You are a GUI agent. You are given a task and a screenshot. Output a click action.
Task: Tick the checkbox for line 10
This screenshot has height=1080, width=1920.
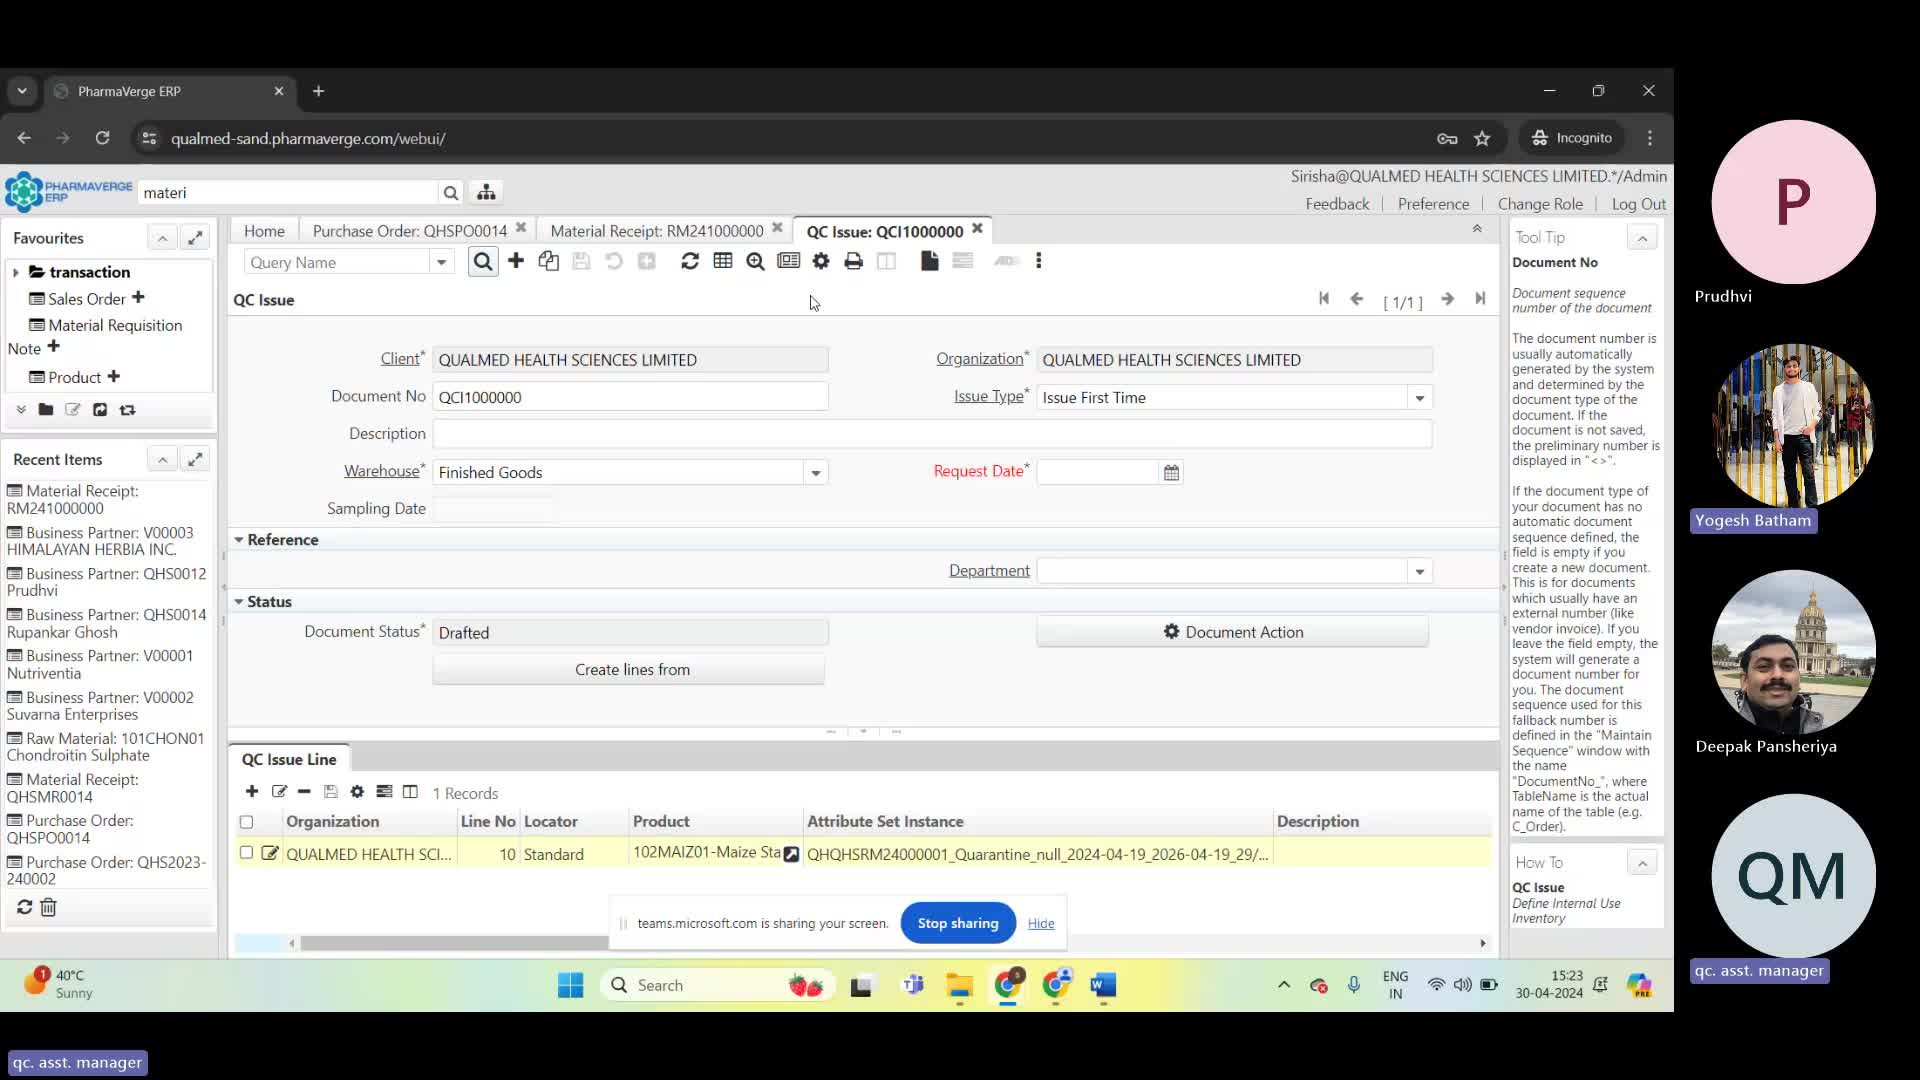click(x=246, y=853)
